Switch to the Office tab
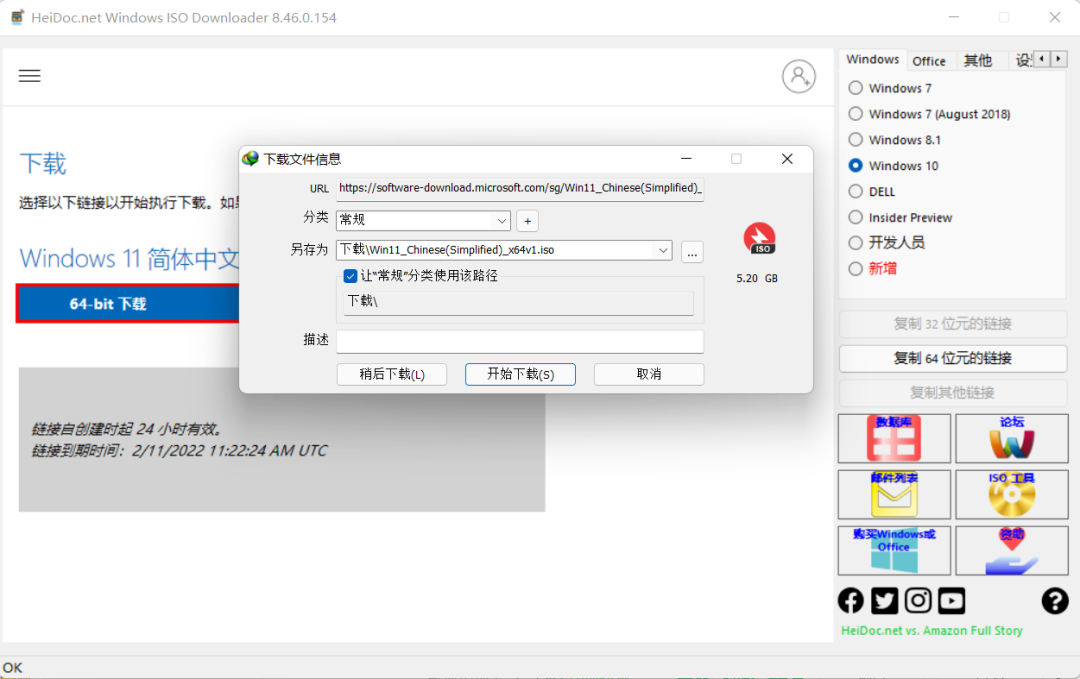The height and width of the screenshot is (679, 1080). pyautogui.click(x=928, y=61)
